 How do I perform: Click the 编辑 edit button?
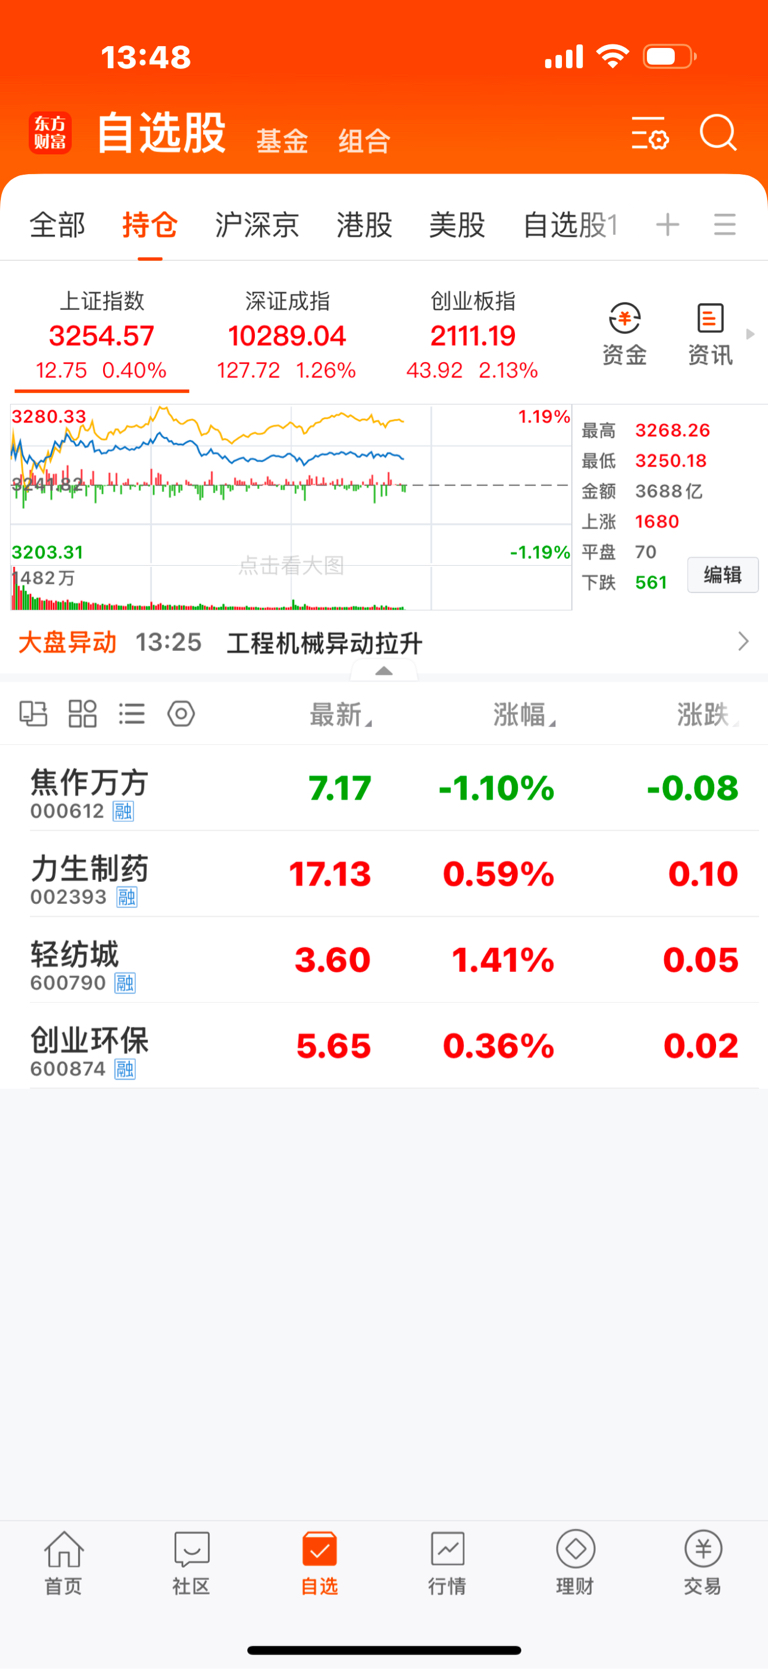click(723, 575)
